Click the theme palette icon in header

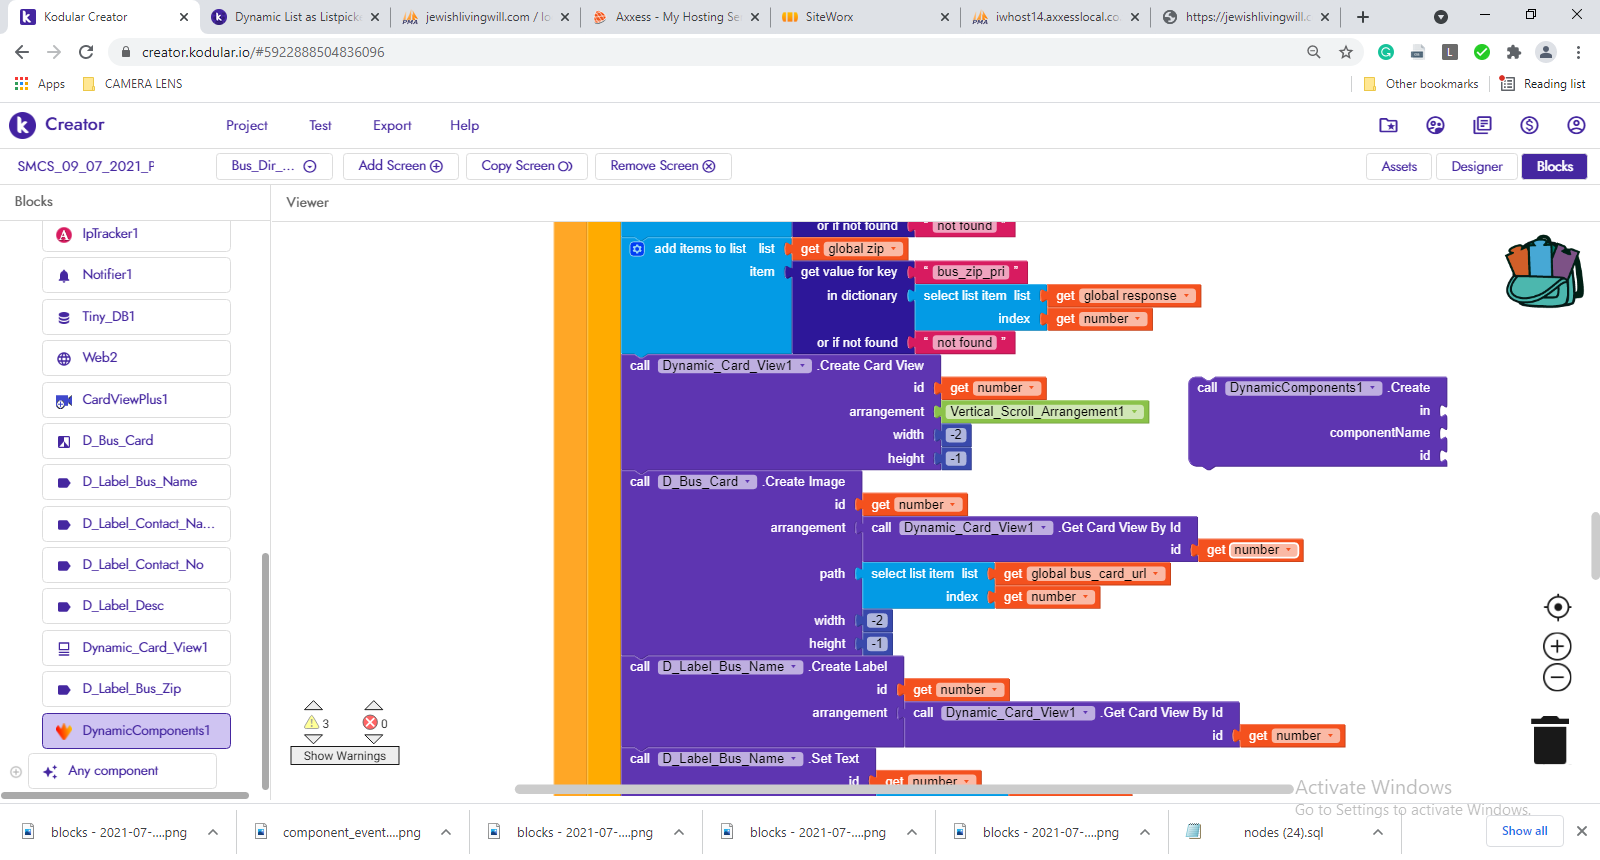[x=1435, y=125]
